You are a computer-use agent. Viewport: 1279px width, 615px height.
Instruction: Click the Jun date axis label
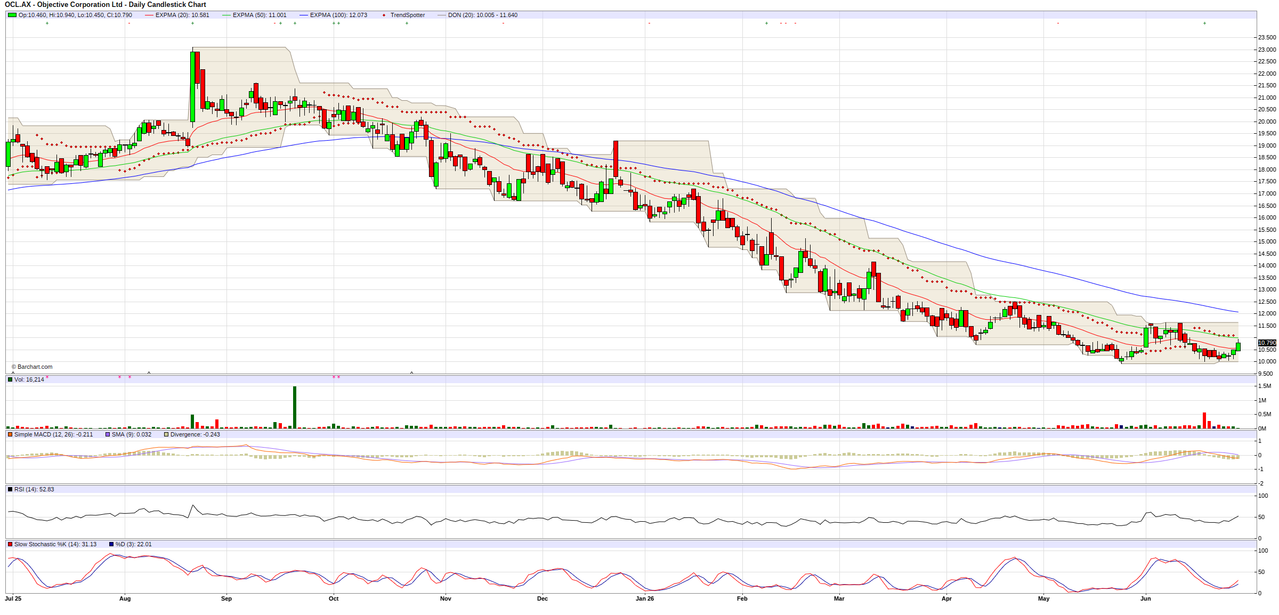1145,600
